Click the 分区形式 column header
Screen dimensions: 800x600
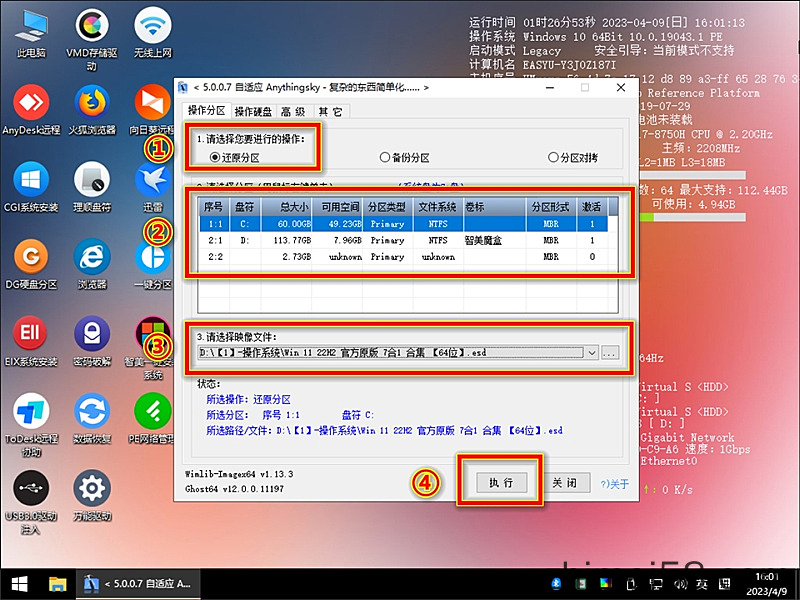[551, 207]
